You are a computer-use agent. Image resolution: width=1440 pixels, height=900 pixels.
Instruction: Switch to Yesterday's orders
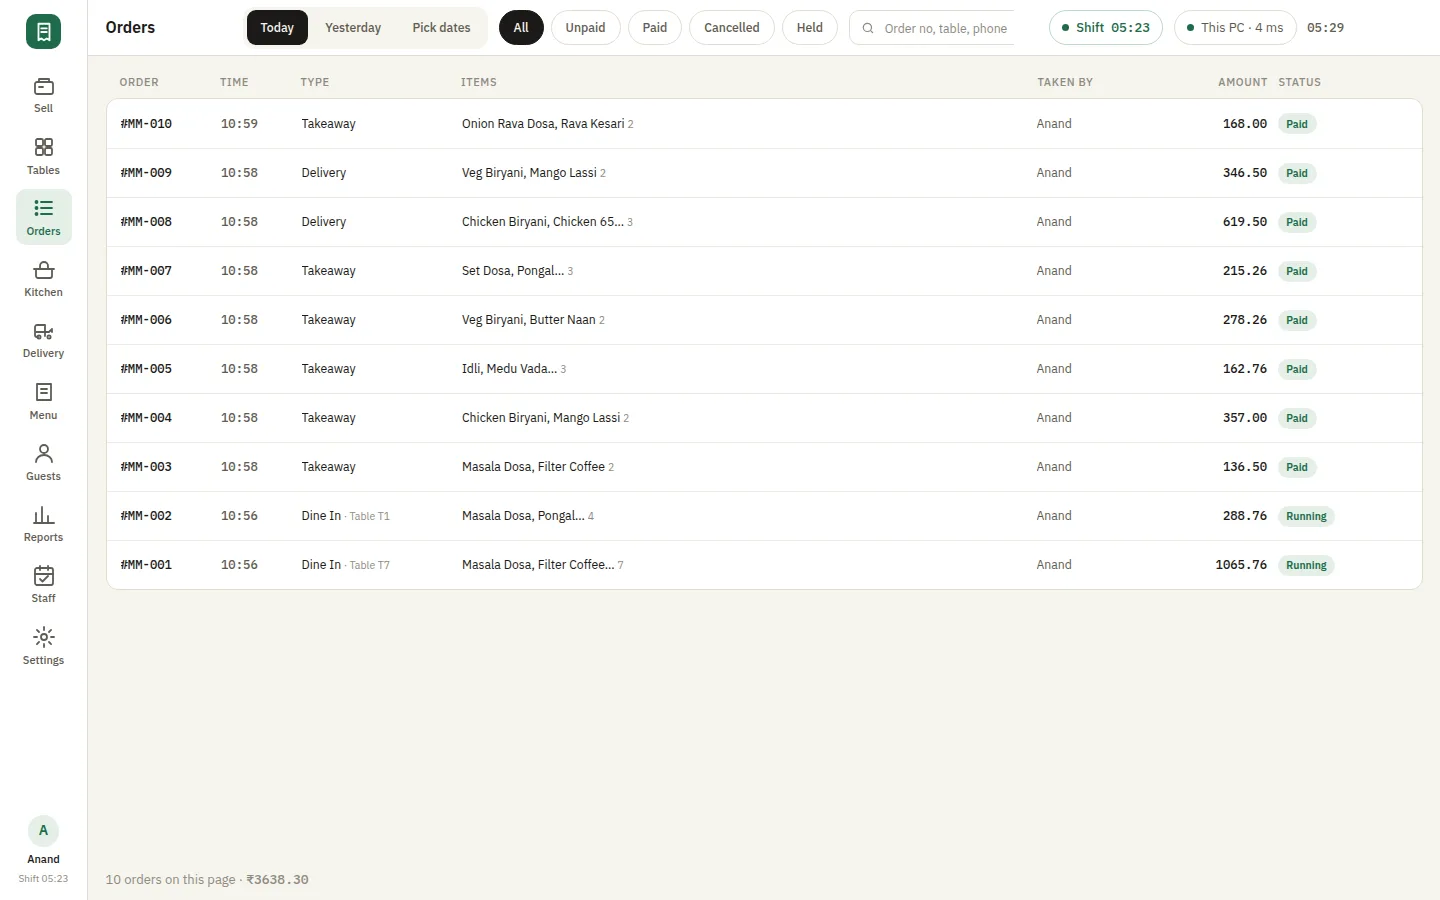click(353, 28)
